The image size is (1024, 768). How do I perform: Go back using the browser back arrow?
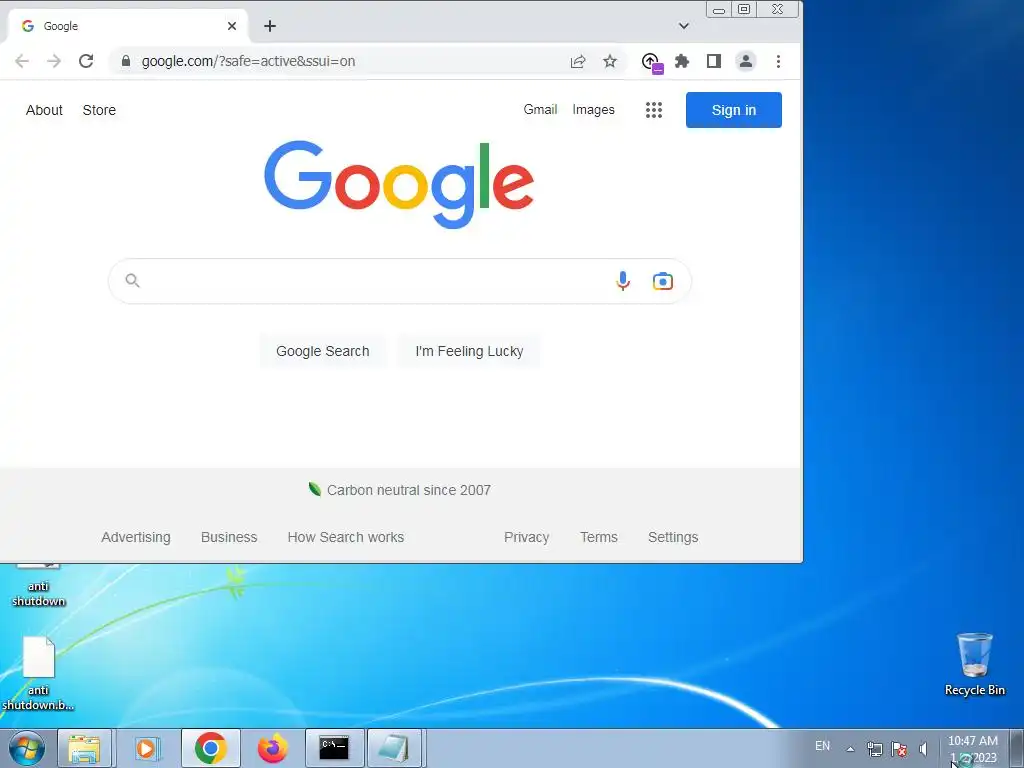22,61
